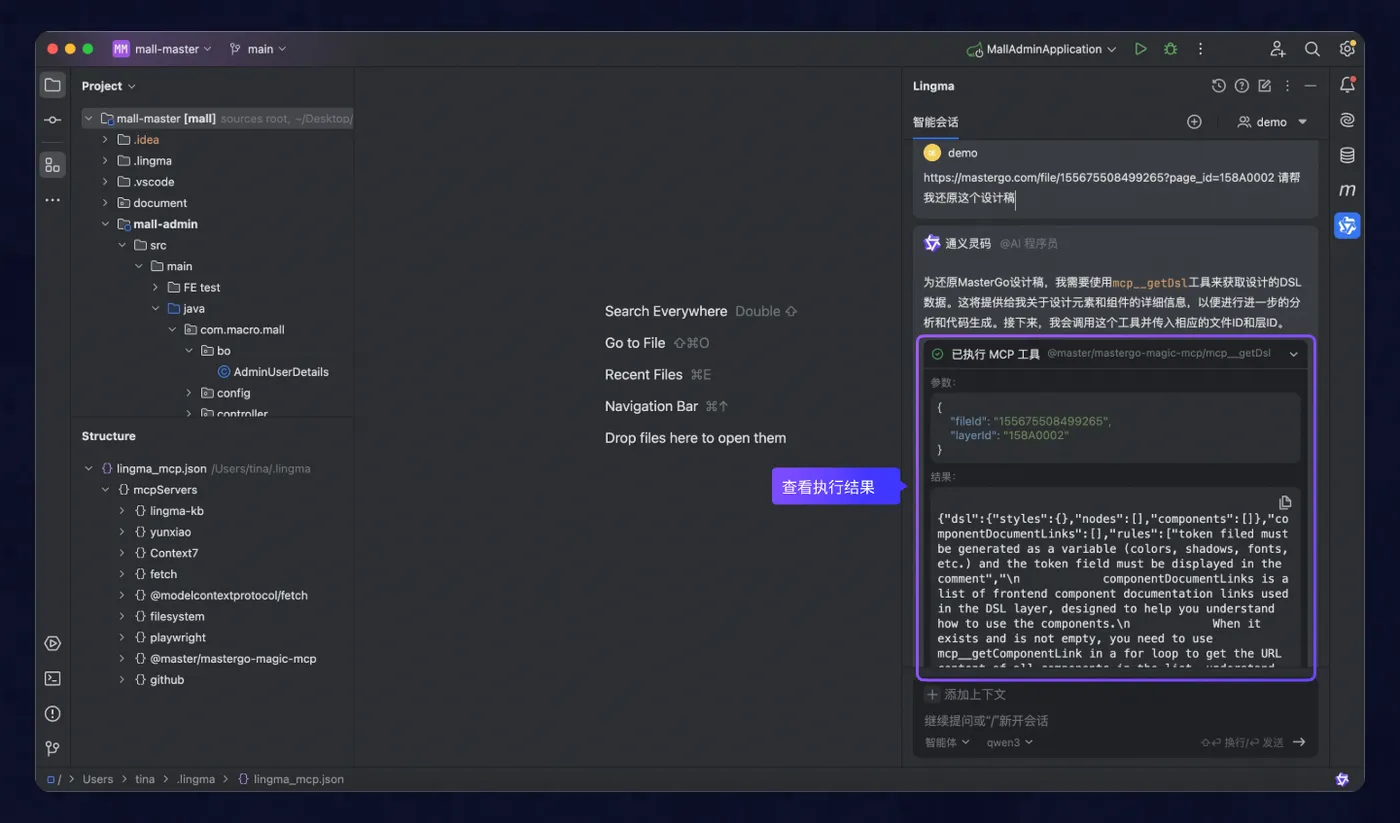The image size is (1400, 823).
Task: Open the Terminal tool window icon
Action: click(52, 678)
